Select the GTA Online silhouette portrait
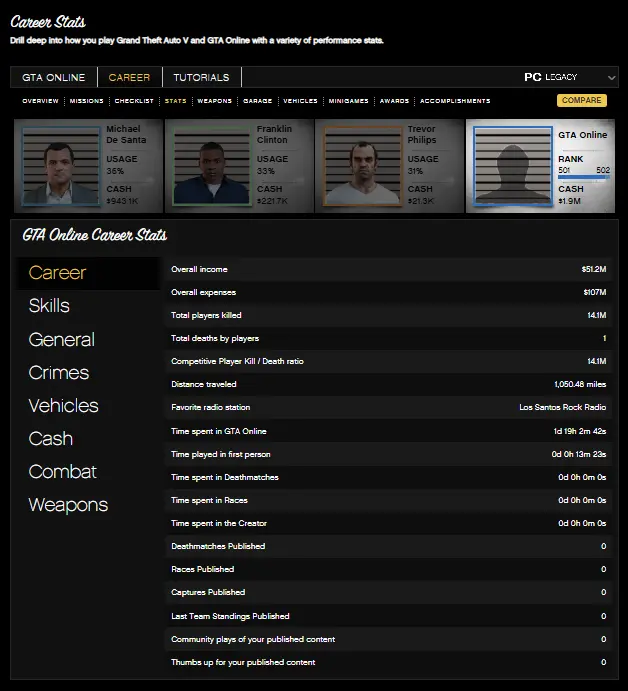 click(513, 166)
